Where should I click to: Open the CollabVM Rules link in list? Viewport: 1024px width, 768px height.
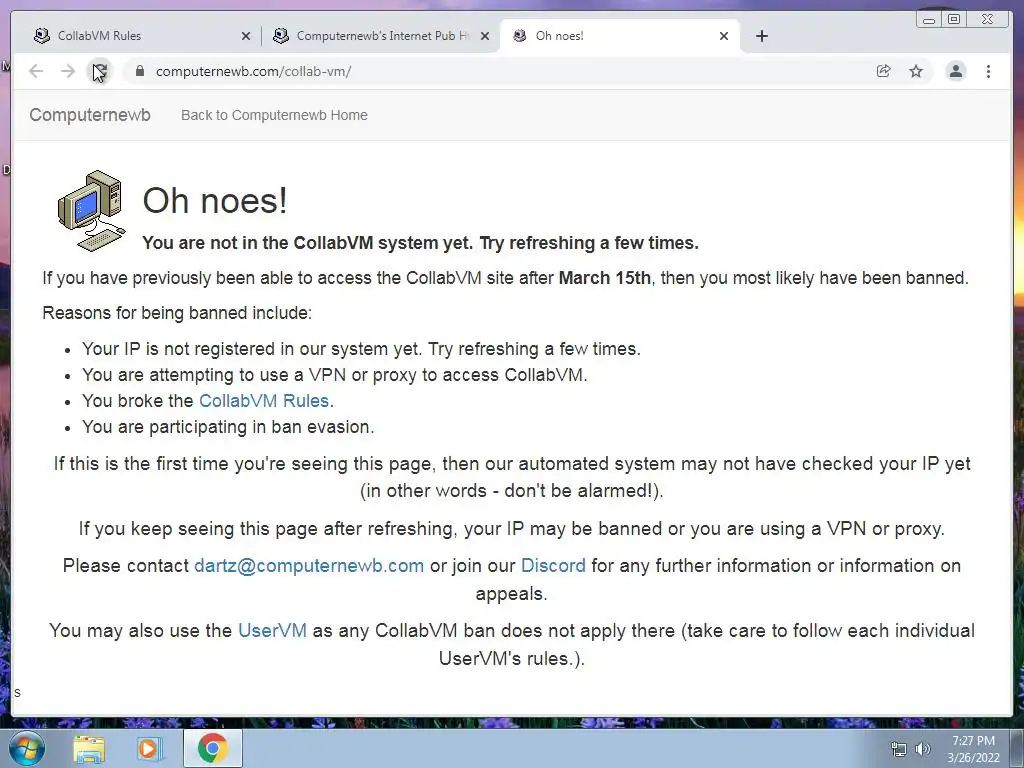264,400
